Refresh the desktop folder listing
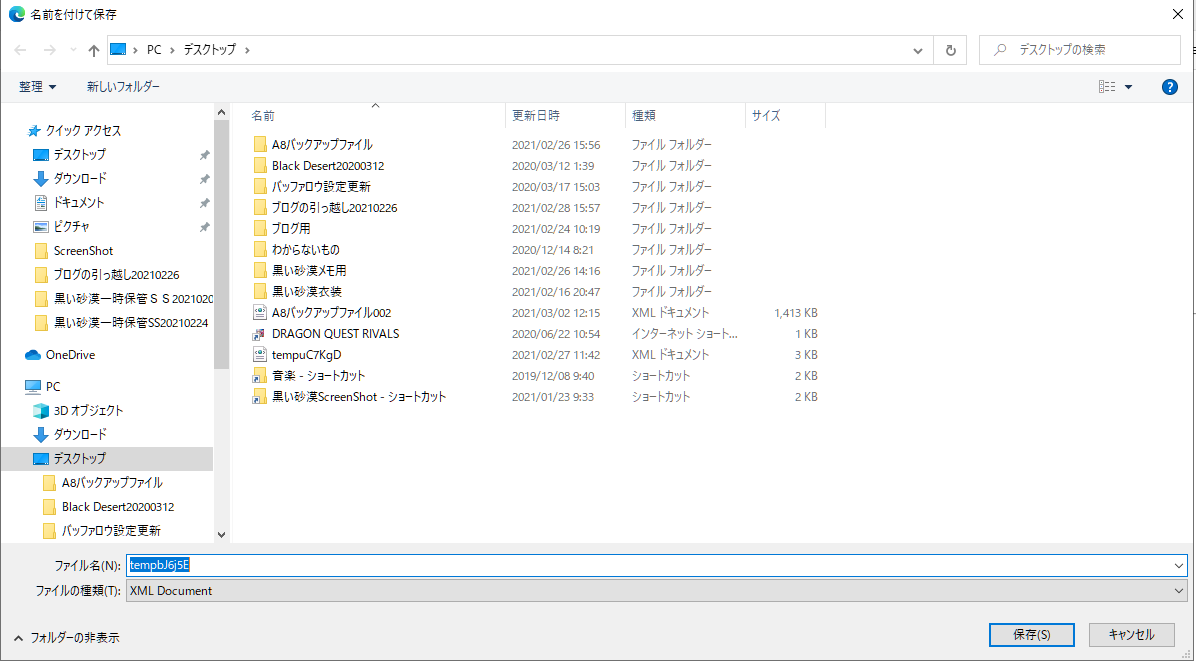This screenshot has height=663, width=1196. (x=950, y=50)
